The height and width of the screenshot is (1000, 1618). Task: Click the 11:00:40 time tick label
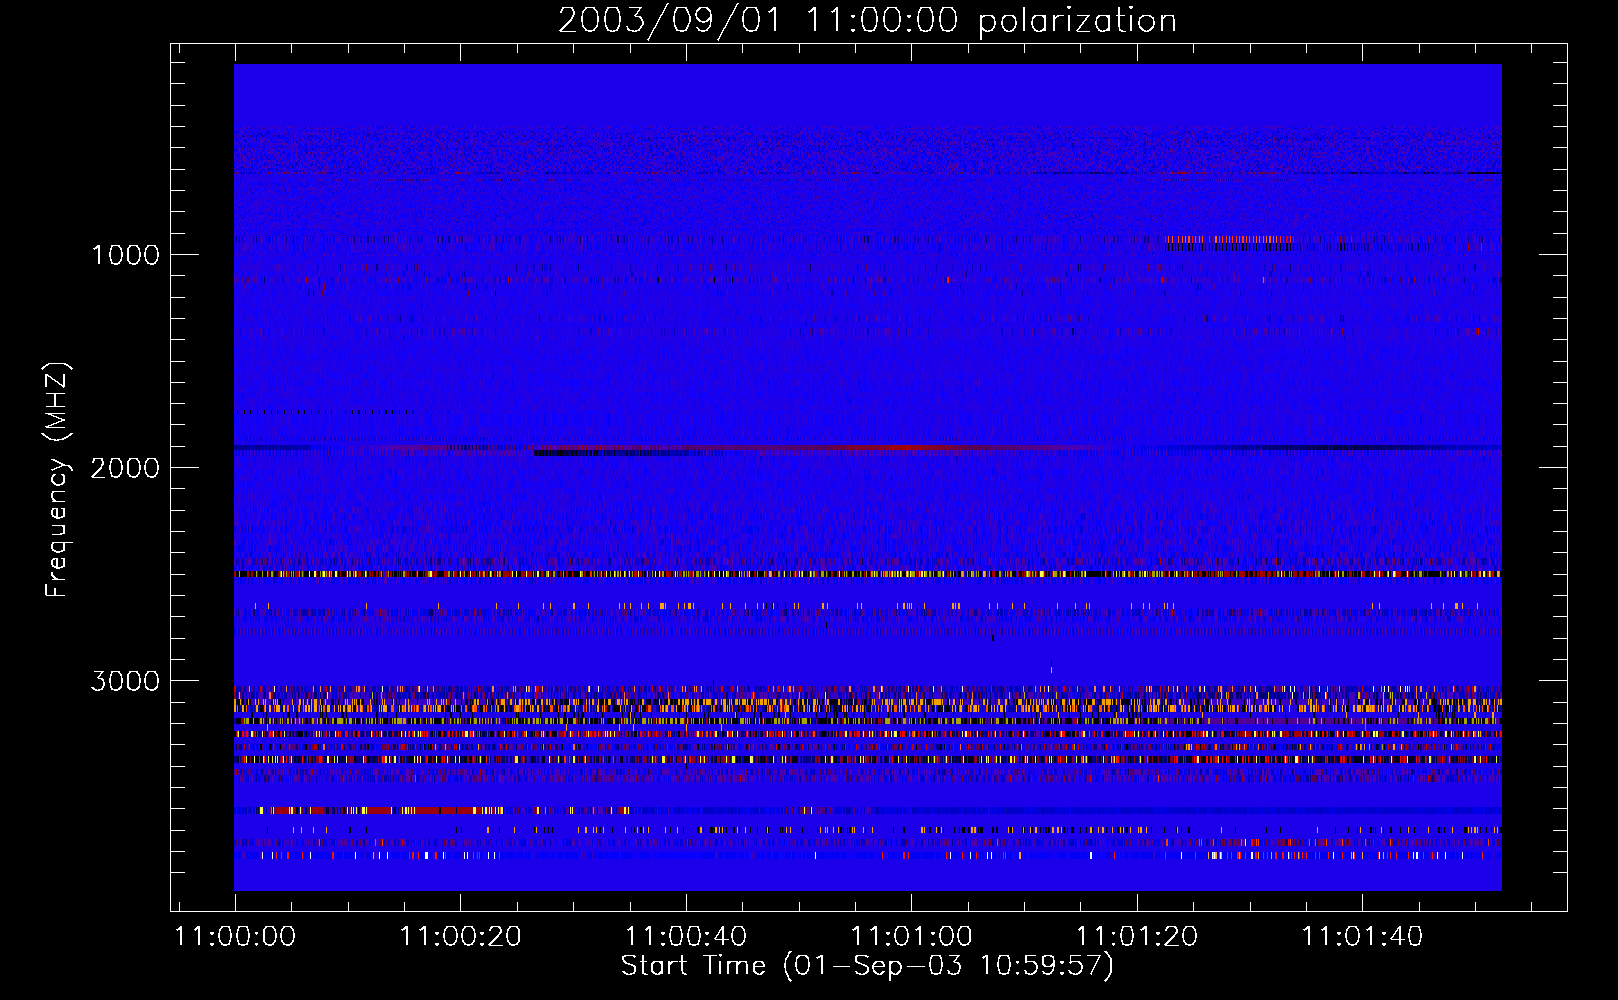coord(686,937)
